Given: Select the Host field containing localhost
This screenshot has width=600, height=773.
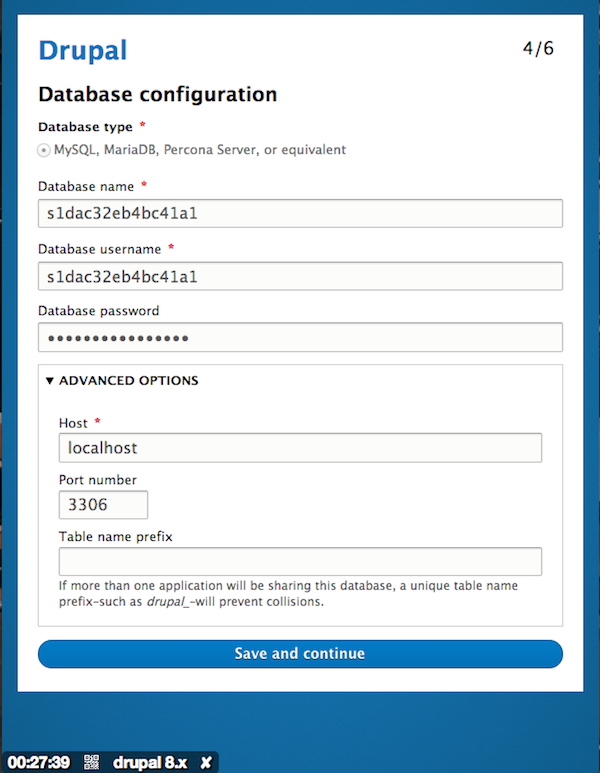Looking at the screenshot, I should pos(300,448).
